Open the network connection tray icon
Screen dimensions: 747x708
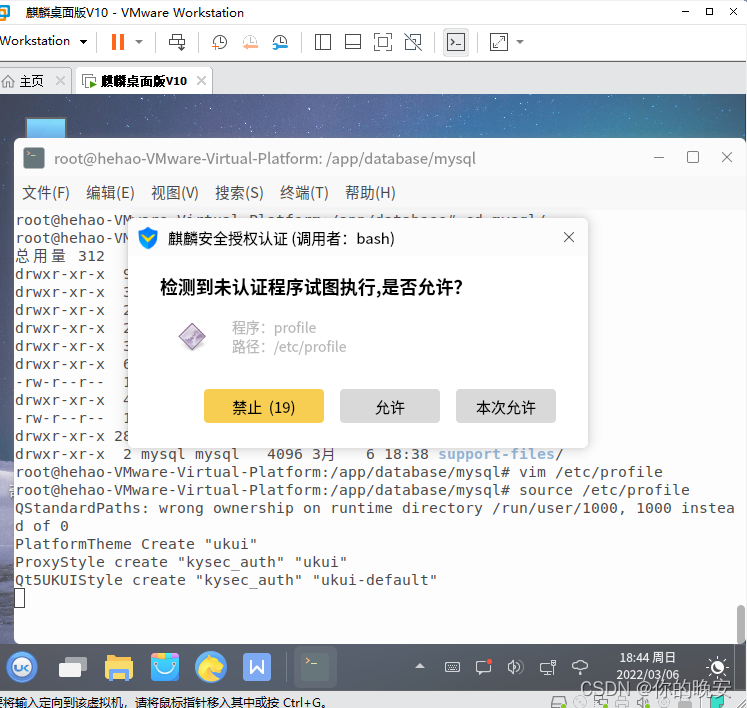548,667
